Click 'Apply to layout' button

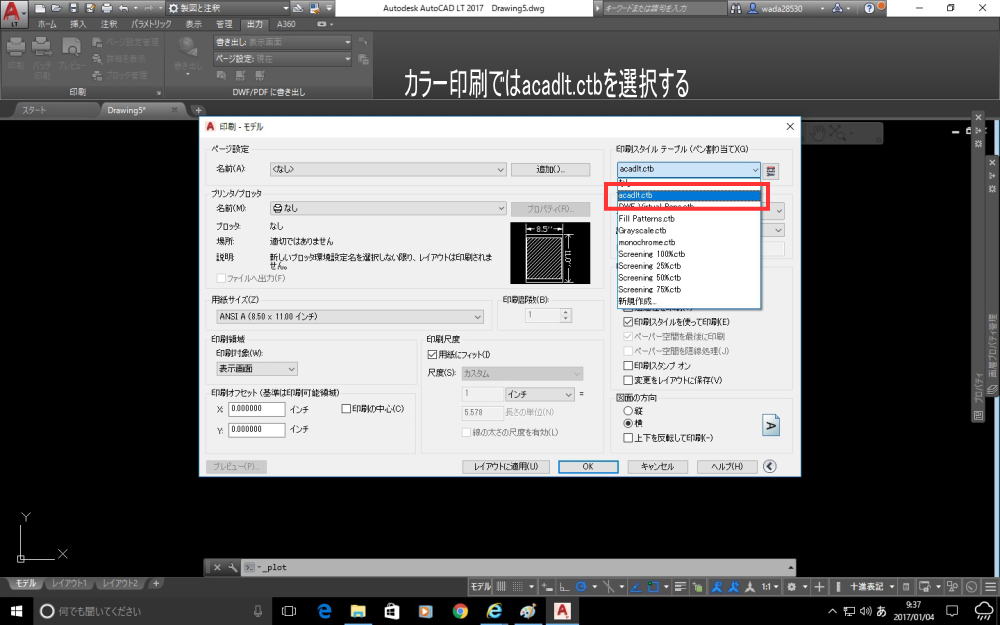[x=506, y=466]
